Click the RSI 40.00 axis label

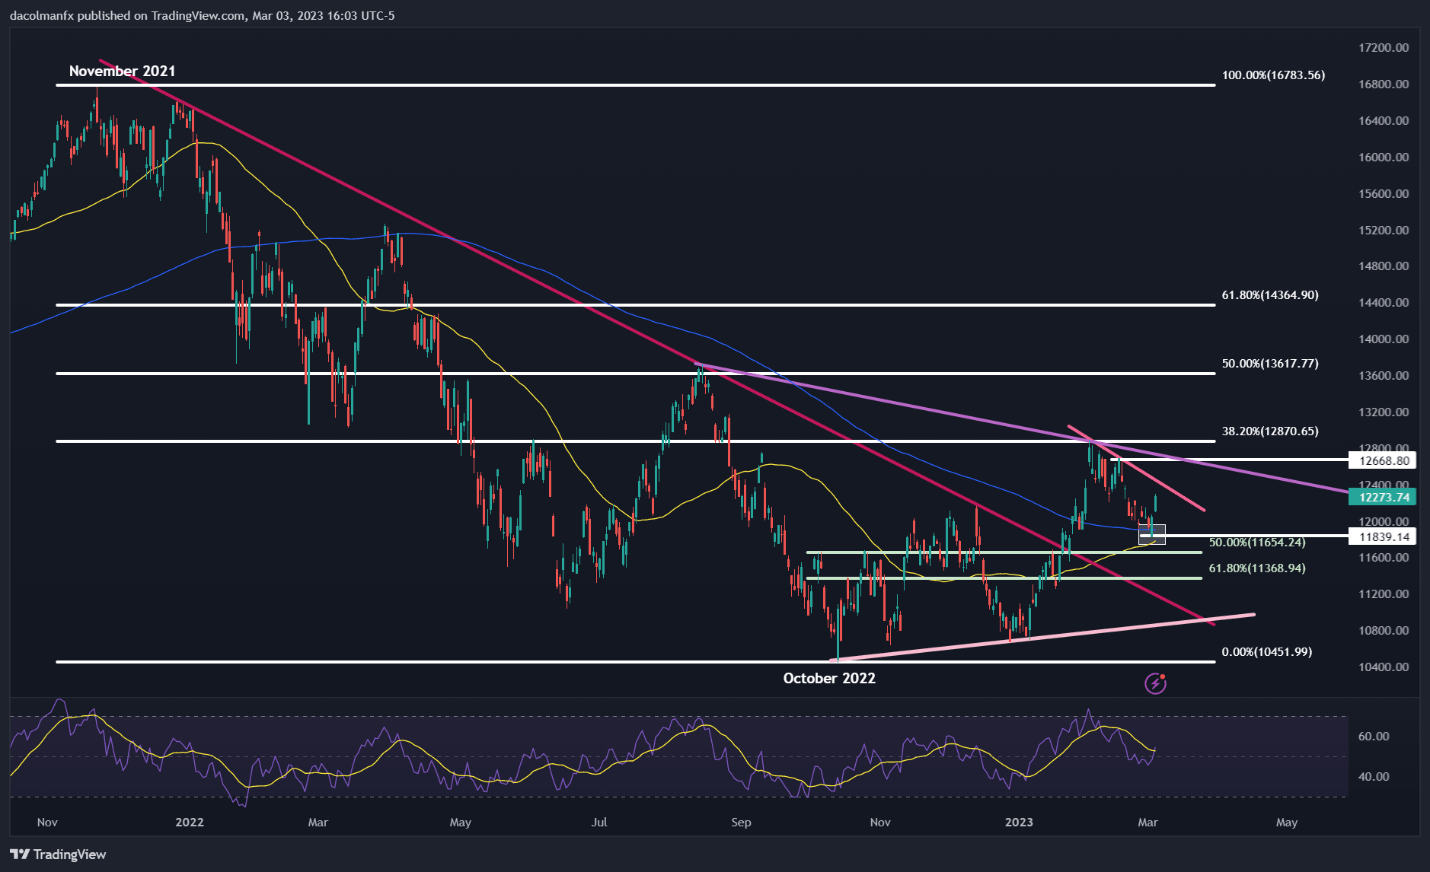coord(1374,776)
